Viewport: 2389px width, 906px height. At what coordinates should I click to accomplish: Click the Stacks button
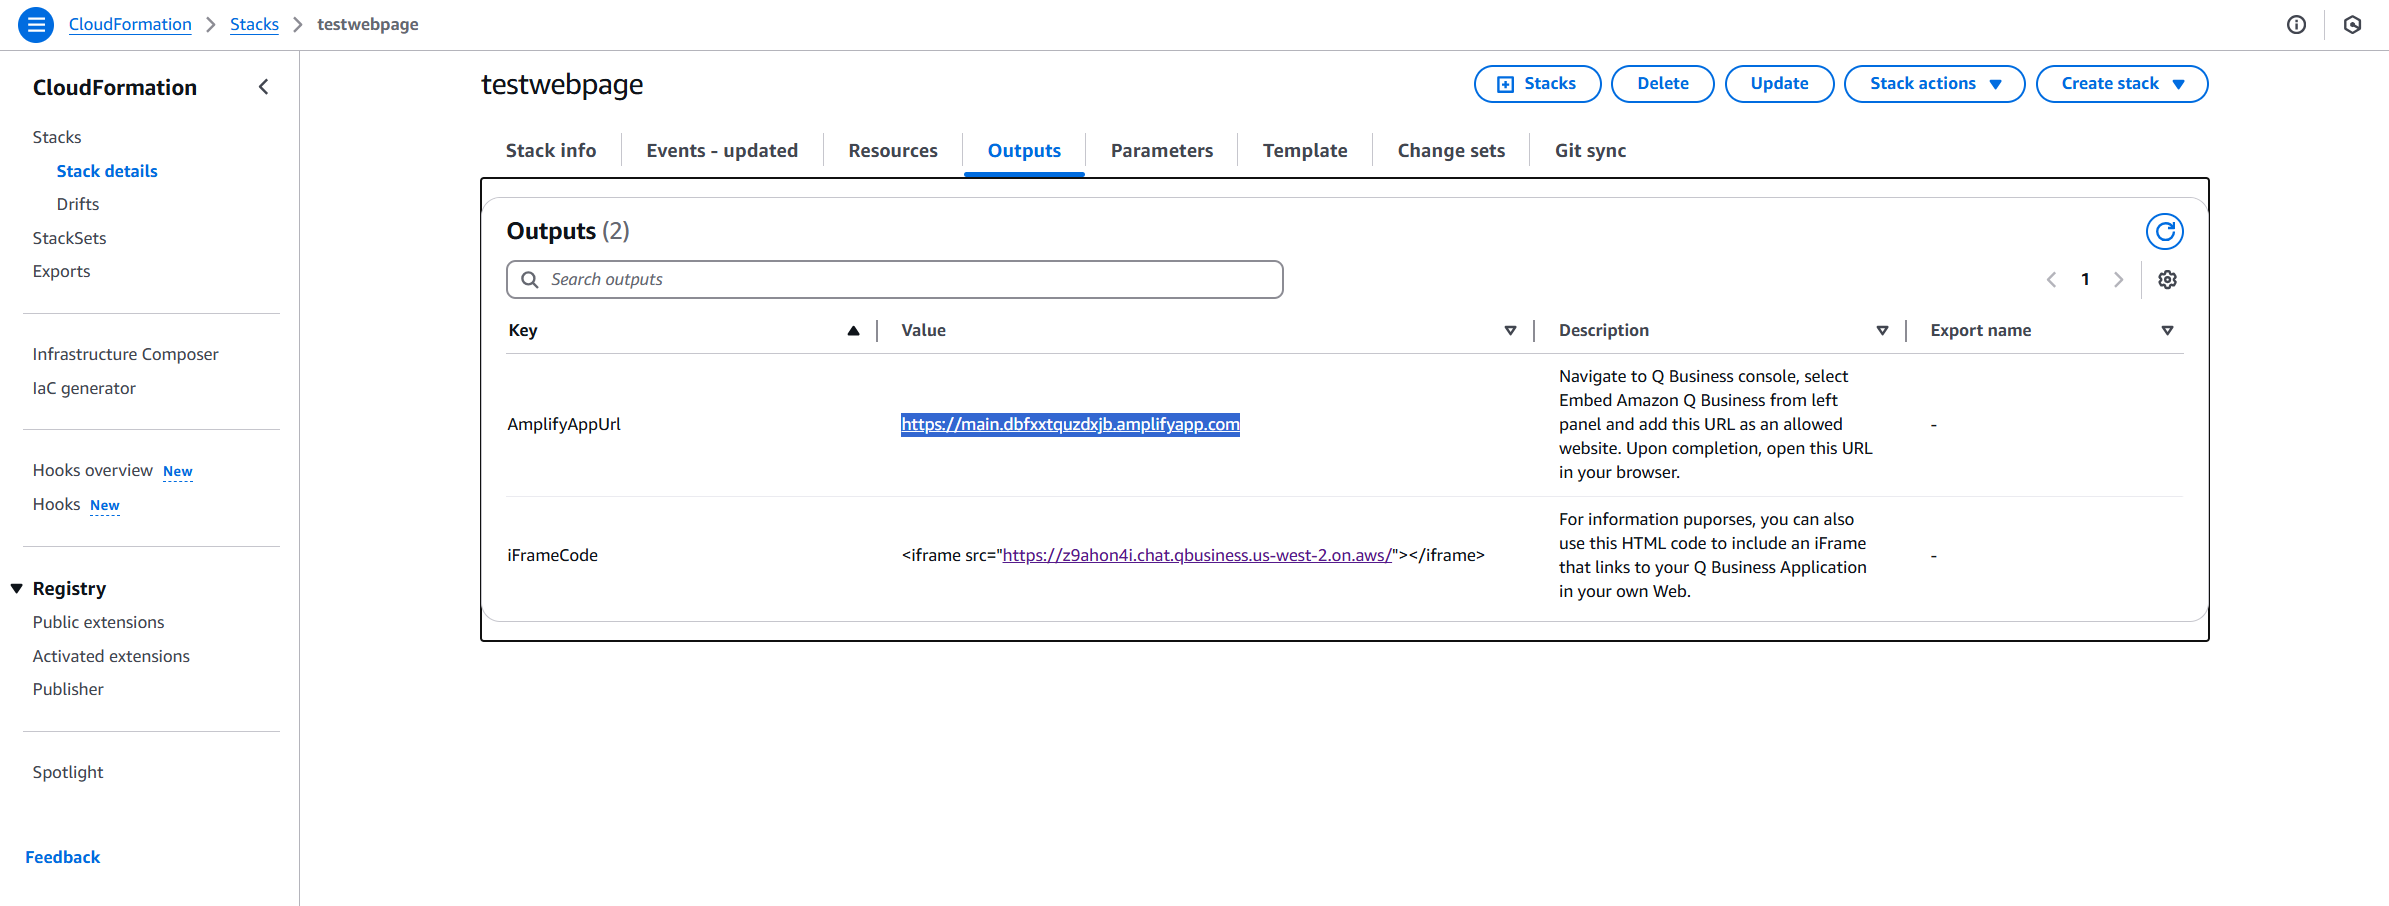coord(1537,84)
